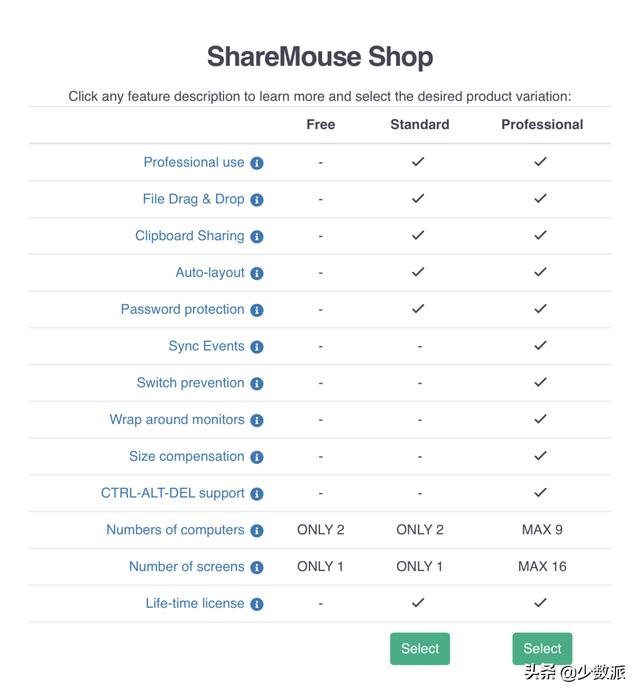Click the Professional column header
Viewport: 640px width, 695px height.
click(x=542, y=125)
